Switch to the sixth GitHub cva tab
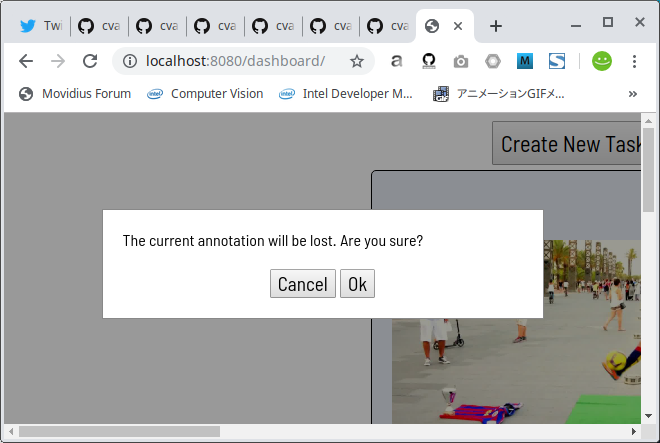The height and width of the screenshot is (443, 660). click(x=388, y=26)
